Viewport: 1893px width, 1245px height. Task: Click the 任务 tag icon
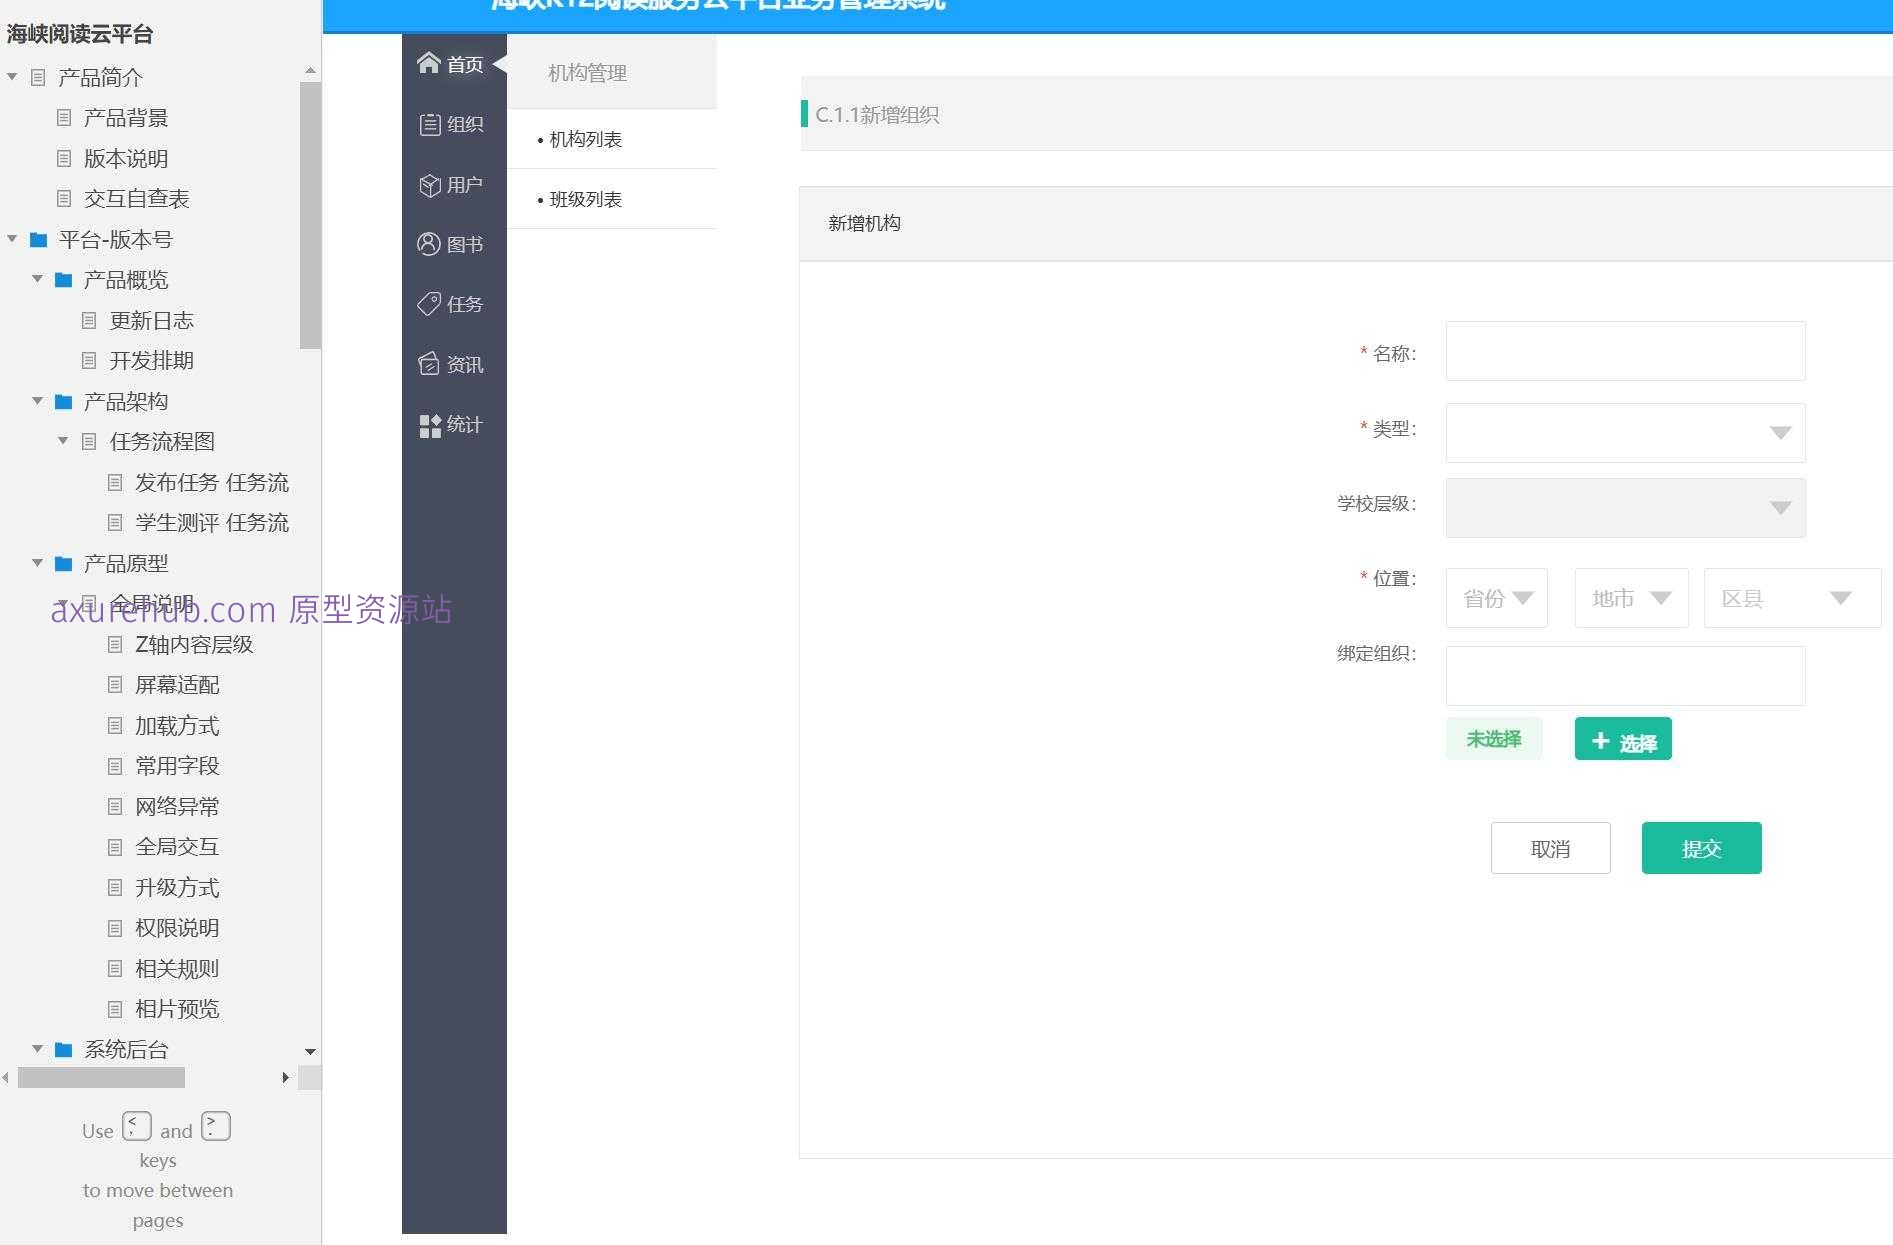click(x=429, y=304)
